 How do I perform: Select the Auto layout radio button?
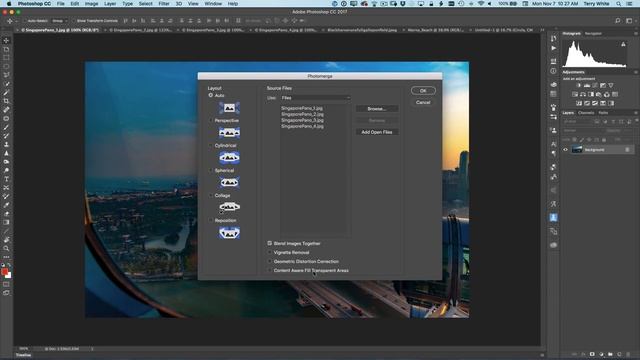click(x=211, y=95)
